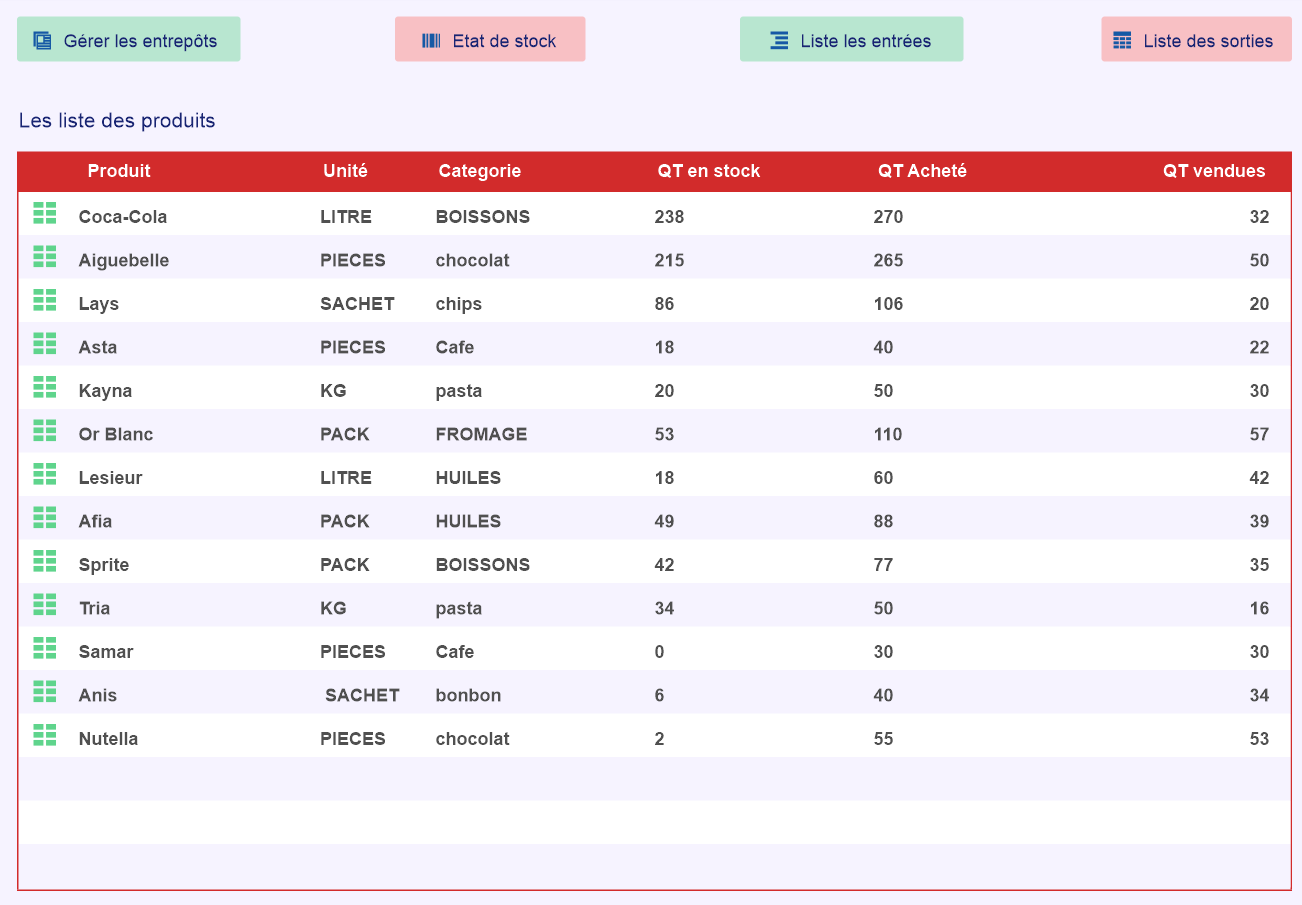Image resolution: width=1302 pixels, height=905 pixels.
Task: Select the Lays product name
Action: coord(99,304)
